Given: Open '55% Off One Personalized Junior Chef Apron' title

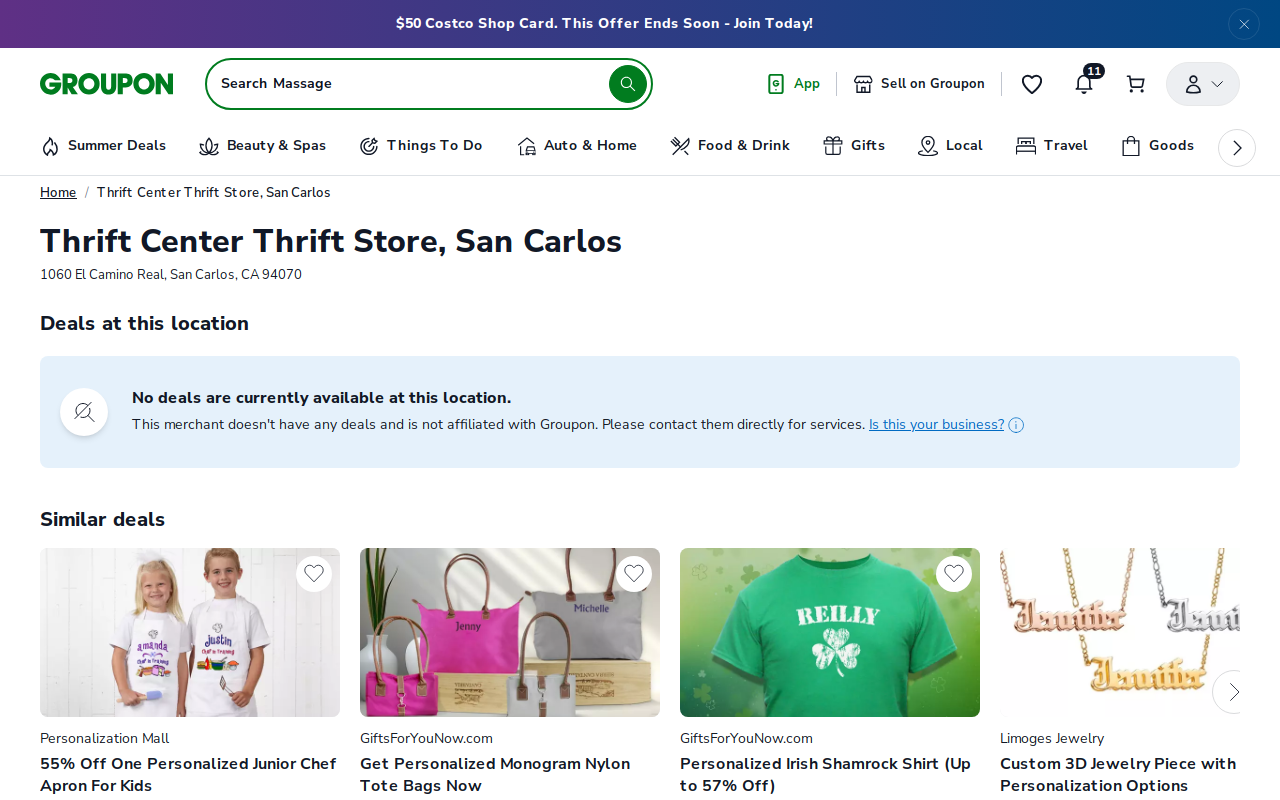Looking at the screenshot, I should [188, 775].
